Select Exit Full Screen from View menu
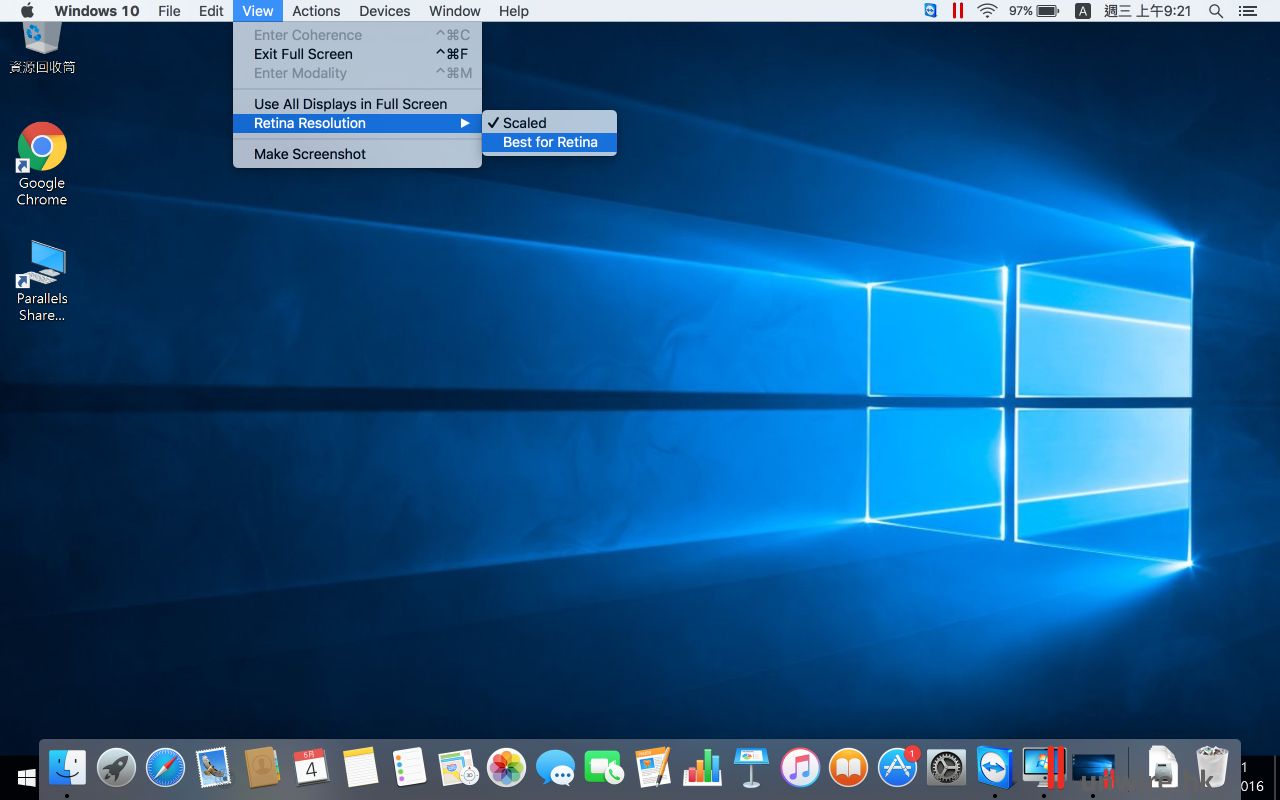Image resolution: width=1280 pixels, height=800 pixels. tap(303, 54)
